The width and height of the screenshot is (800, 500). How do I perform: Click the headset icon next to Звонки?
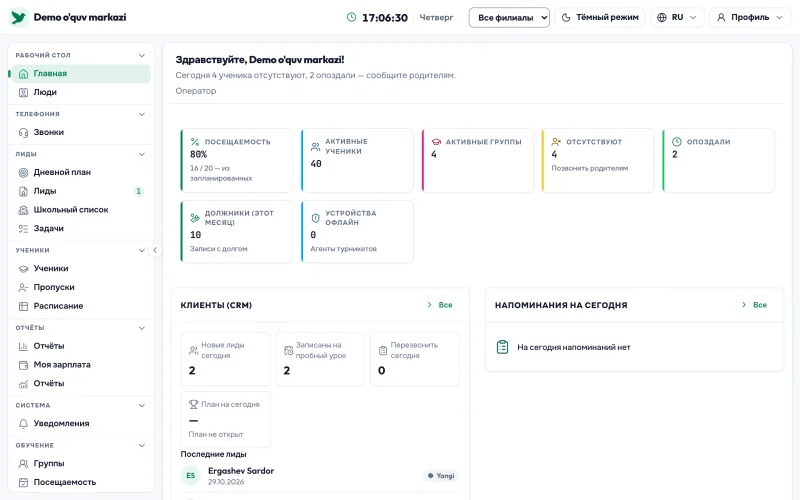(23, 132)
